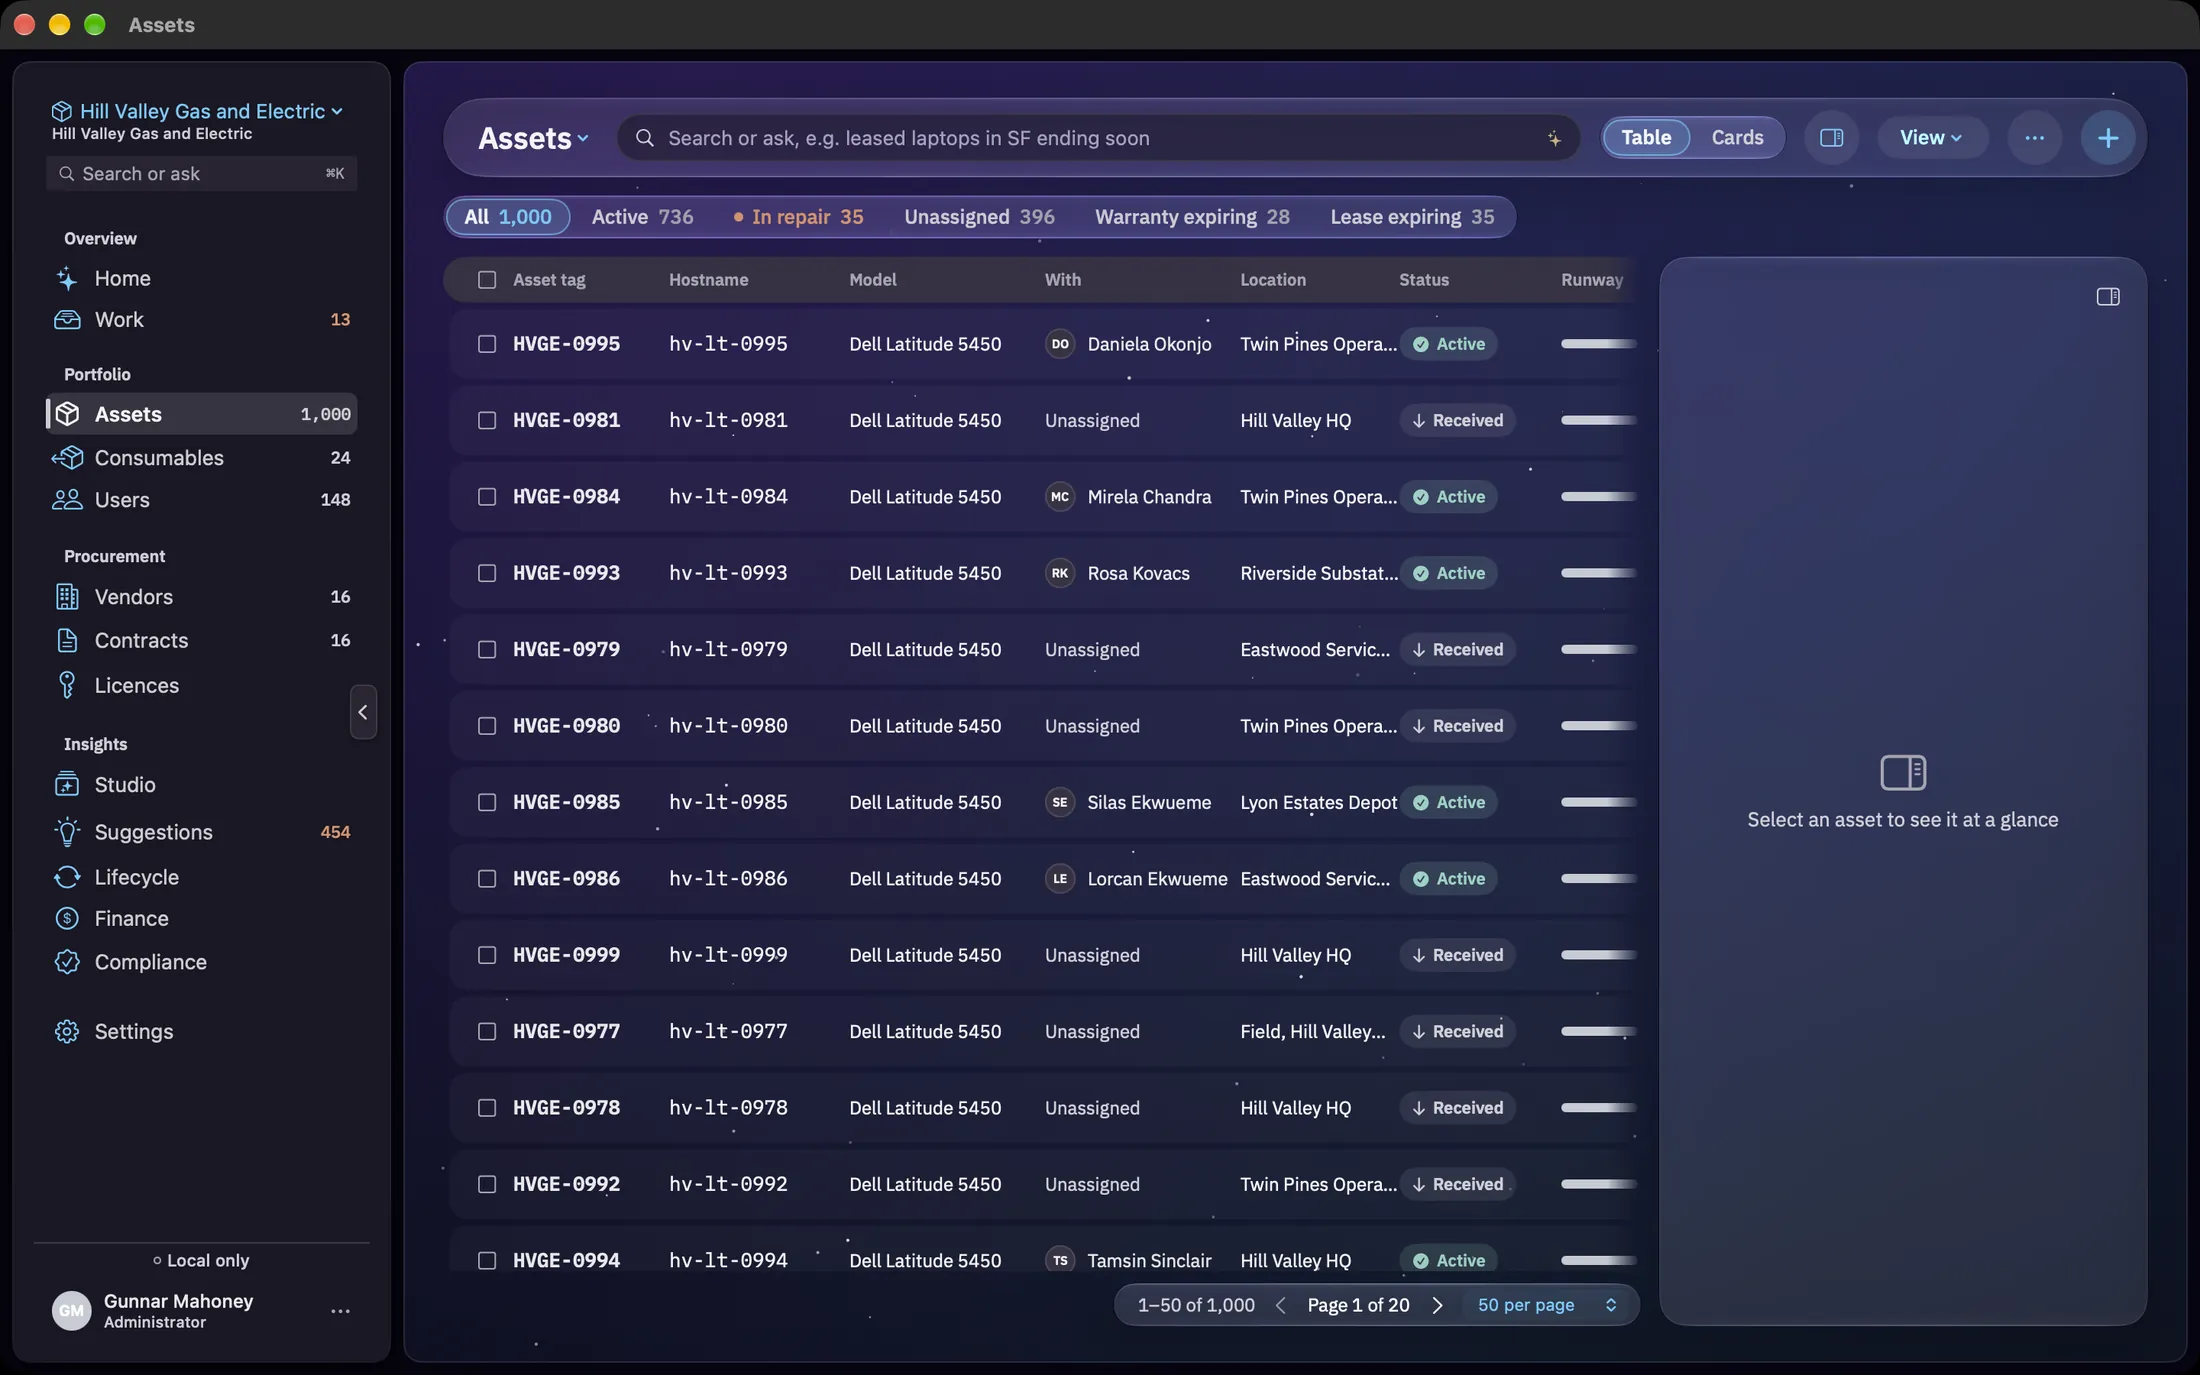
Task: Click hostname hv-lt-0977
Action: tap(728, 1032)
